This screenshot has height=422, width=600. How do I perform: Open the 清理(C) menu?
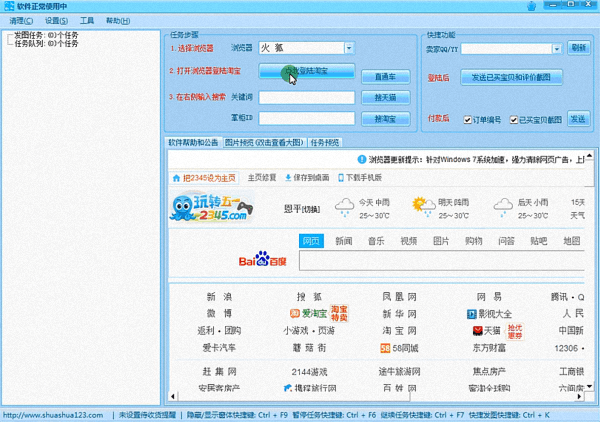21,20
